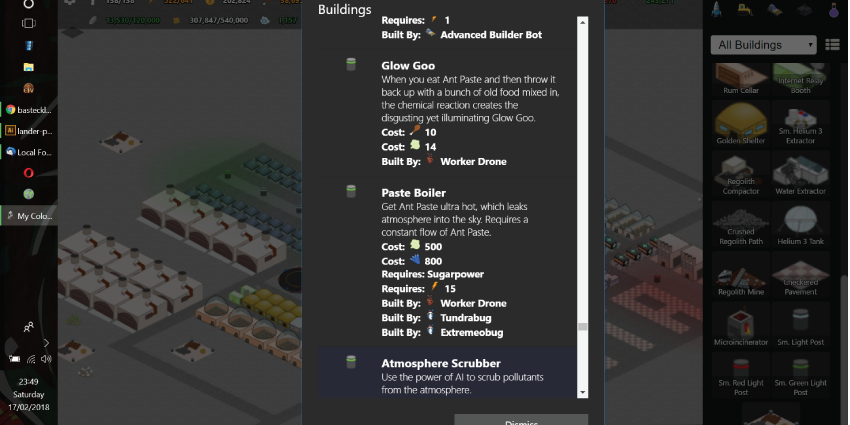Screen dimensions: 850x425
Task: Click the Paste Boiler list entry
Action: [447, 262]
